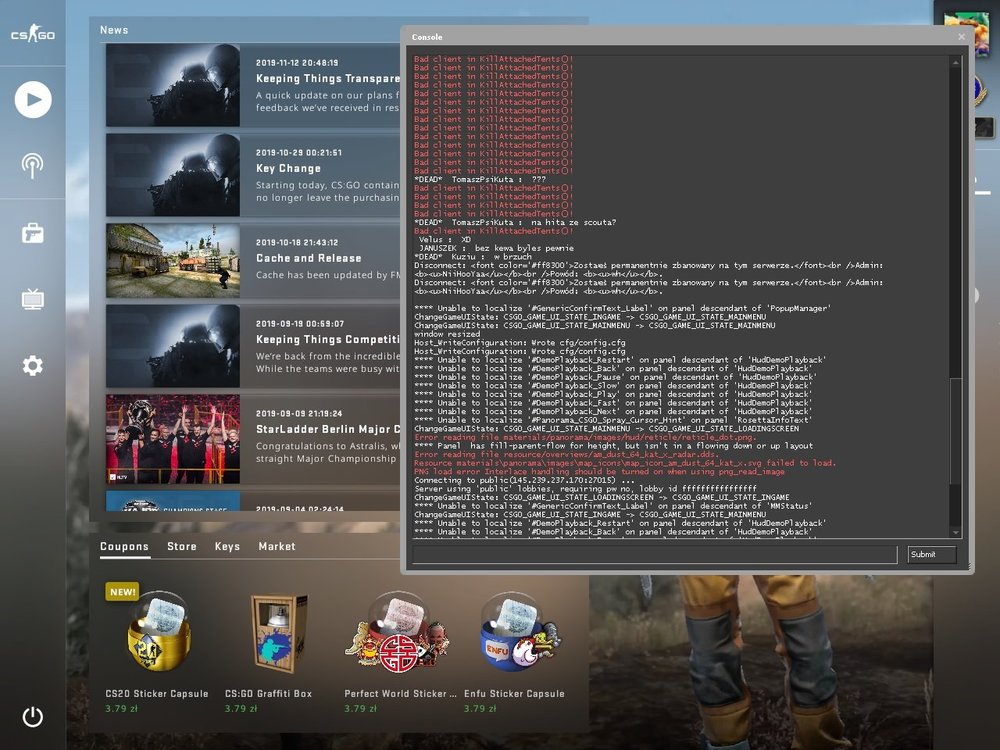Image resolution: width=1000 pixels, height=750 pixels.
Task: Click the console scrollbar thumb
Action: (955, 430)
